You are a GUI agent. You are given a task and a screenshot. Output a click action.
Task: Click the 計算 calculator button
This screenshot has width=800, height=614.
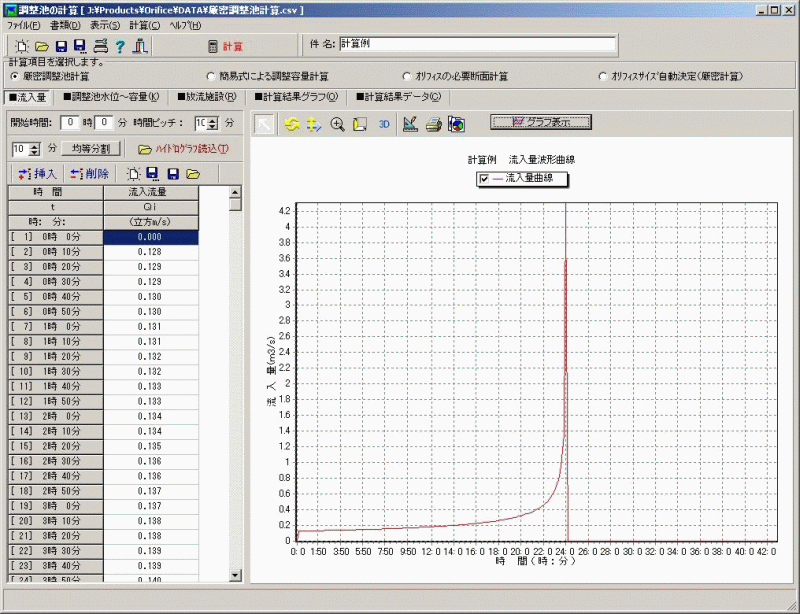point(225,46)
